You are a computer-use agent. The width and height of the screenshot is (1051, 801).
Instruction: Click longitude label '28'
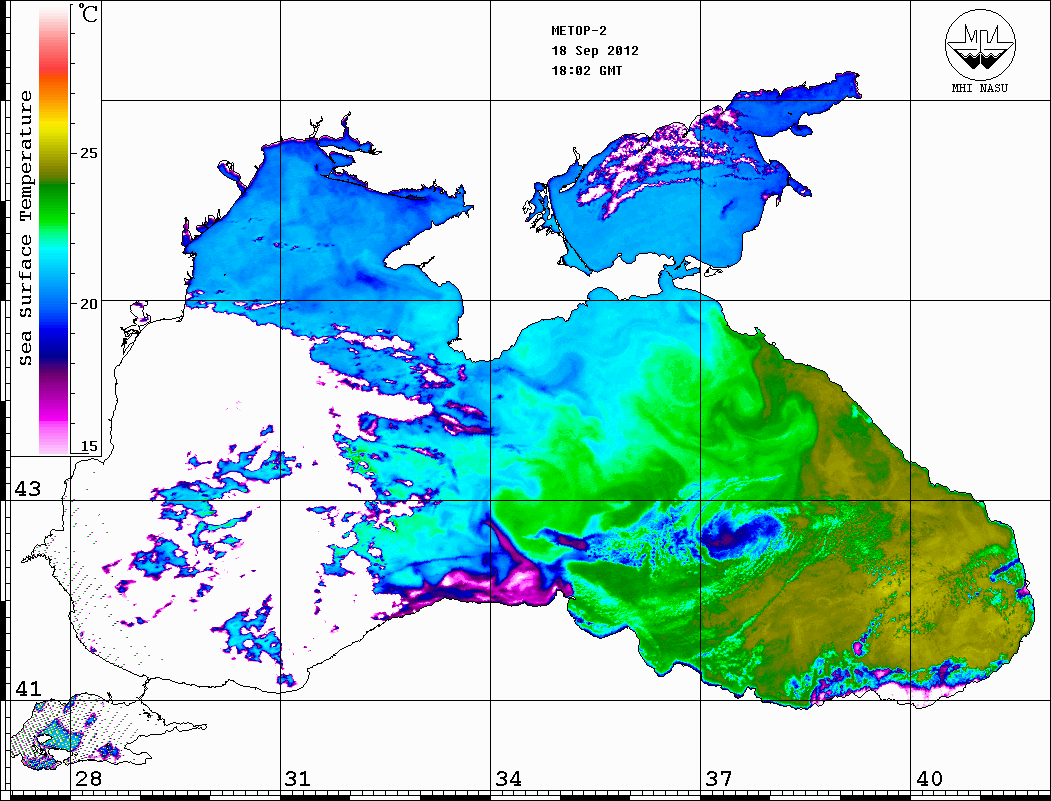click(88, 779)
